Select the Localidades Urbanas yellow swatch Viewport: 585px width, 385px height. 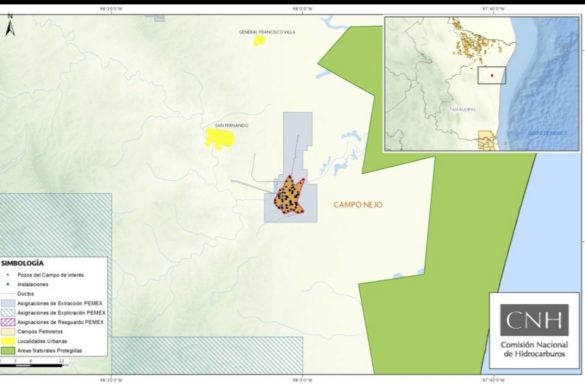[x=8, y=341]
